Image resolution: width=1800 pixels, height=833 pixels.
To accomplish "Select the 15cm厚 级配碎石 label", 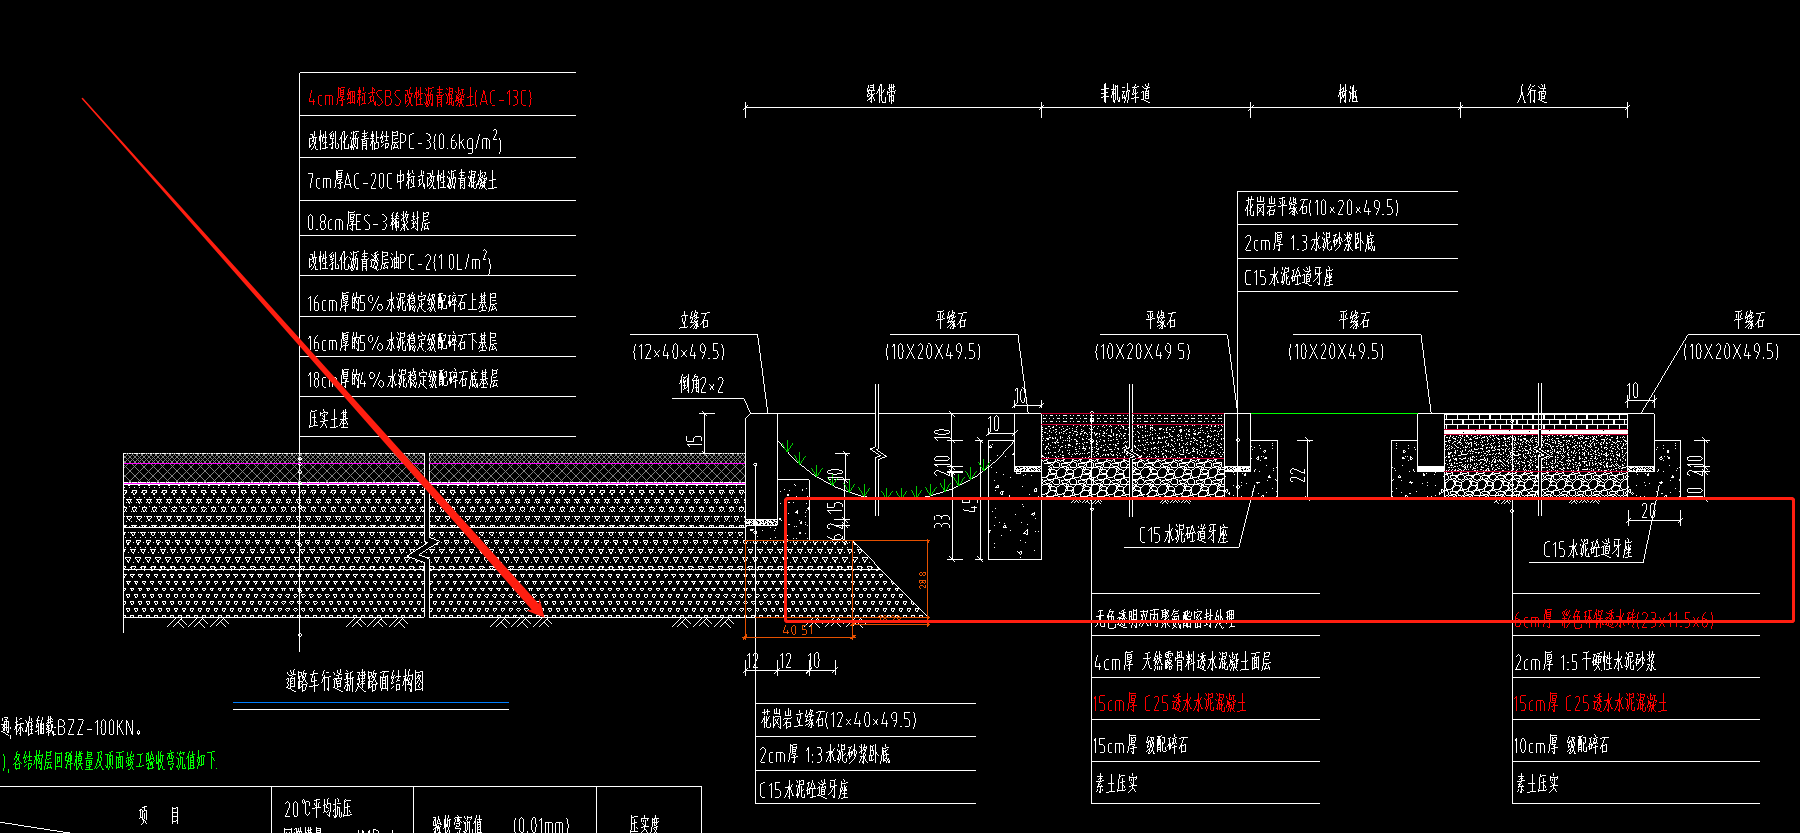I will tap(1141, 745).
